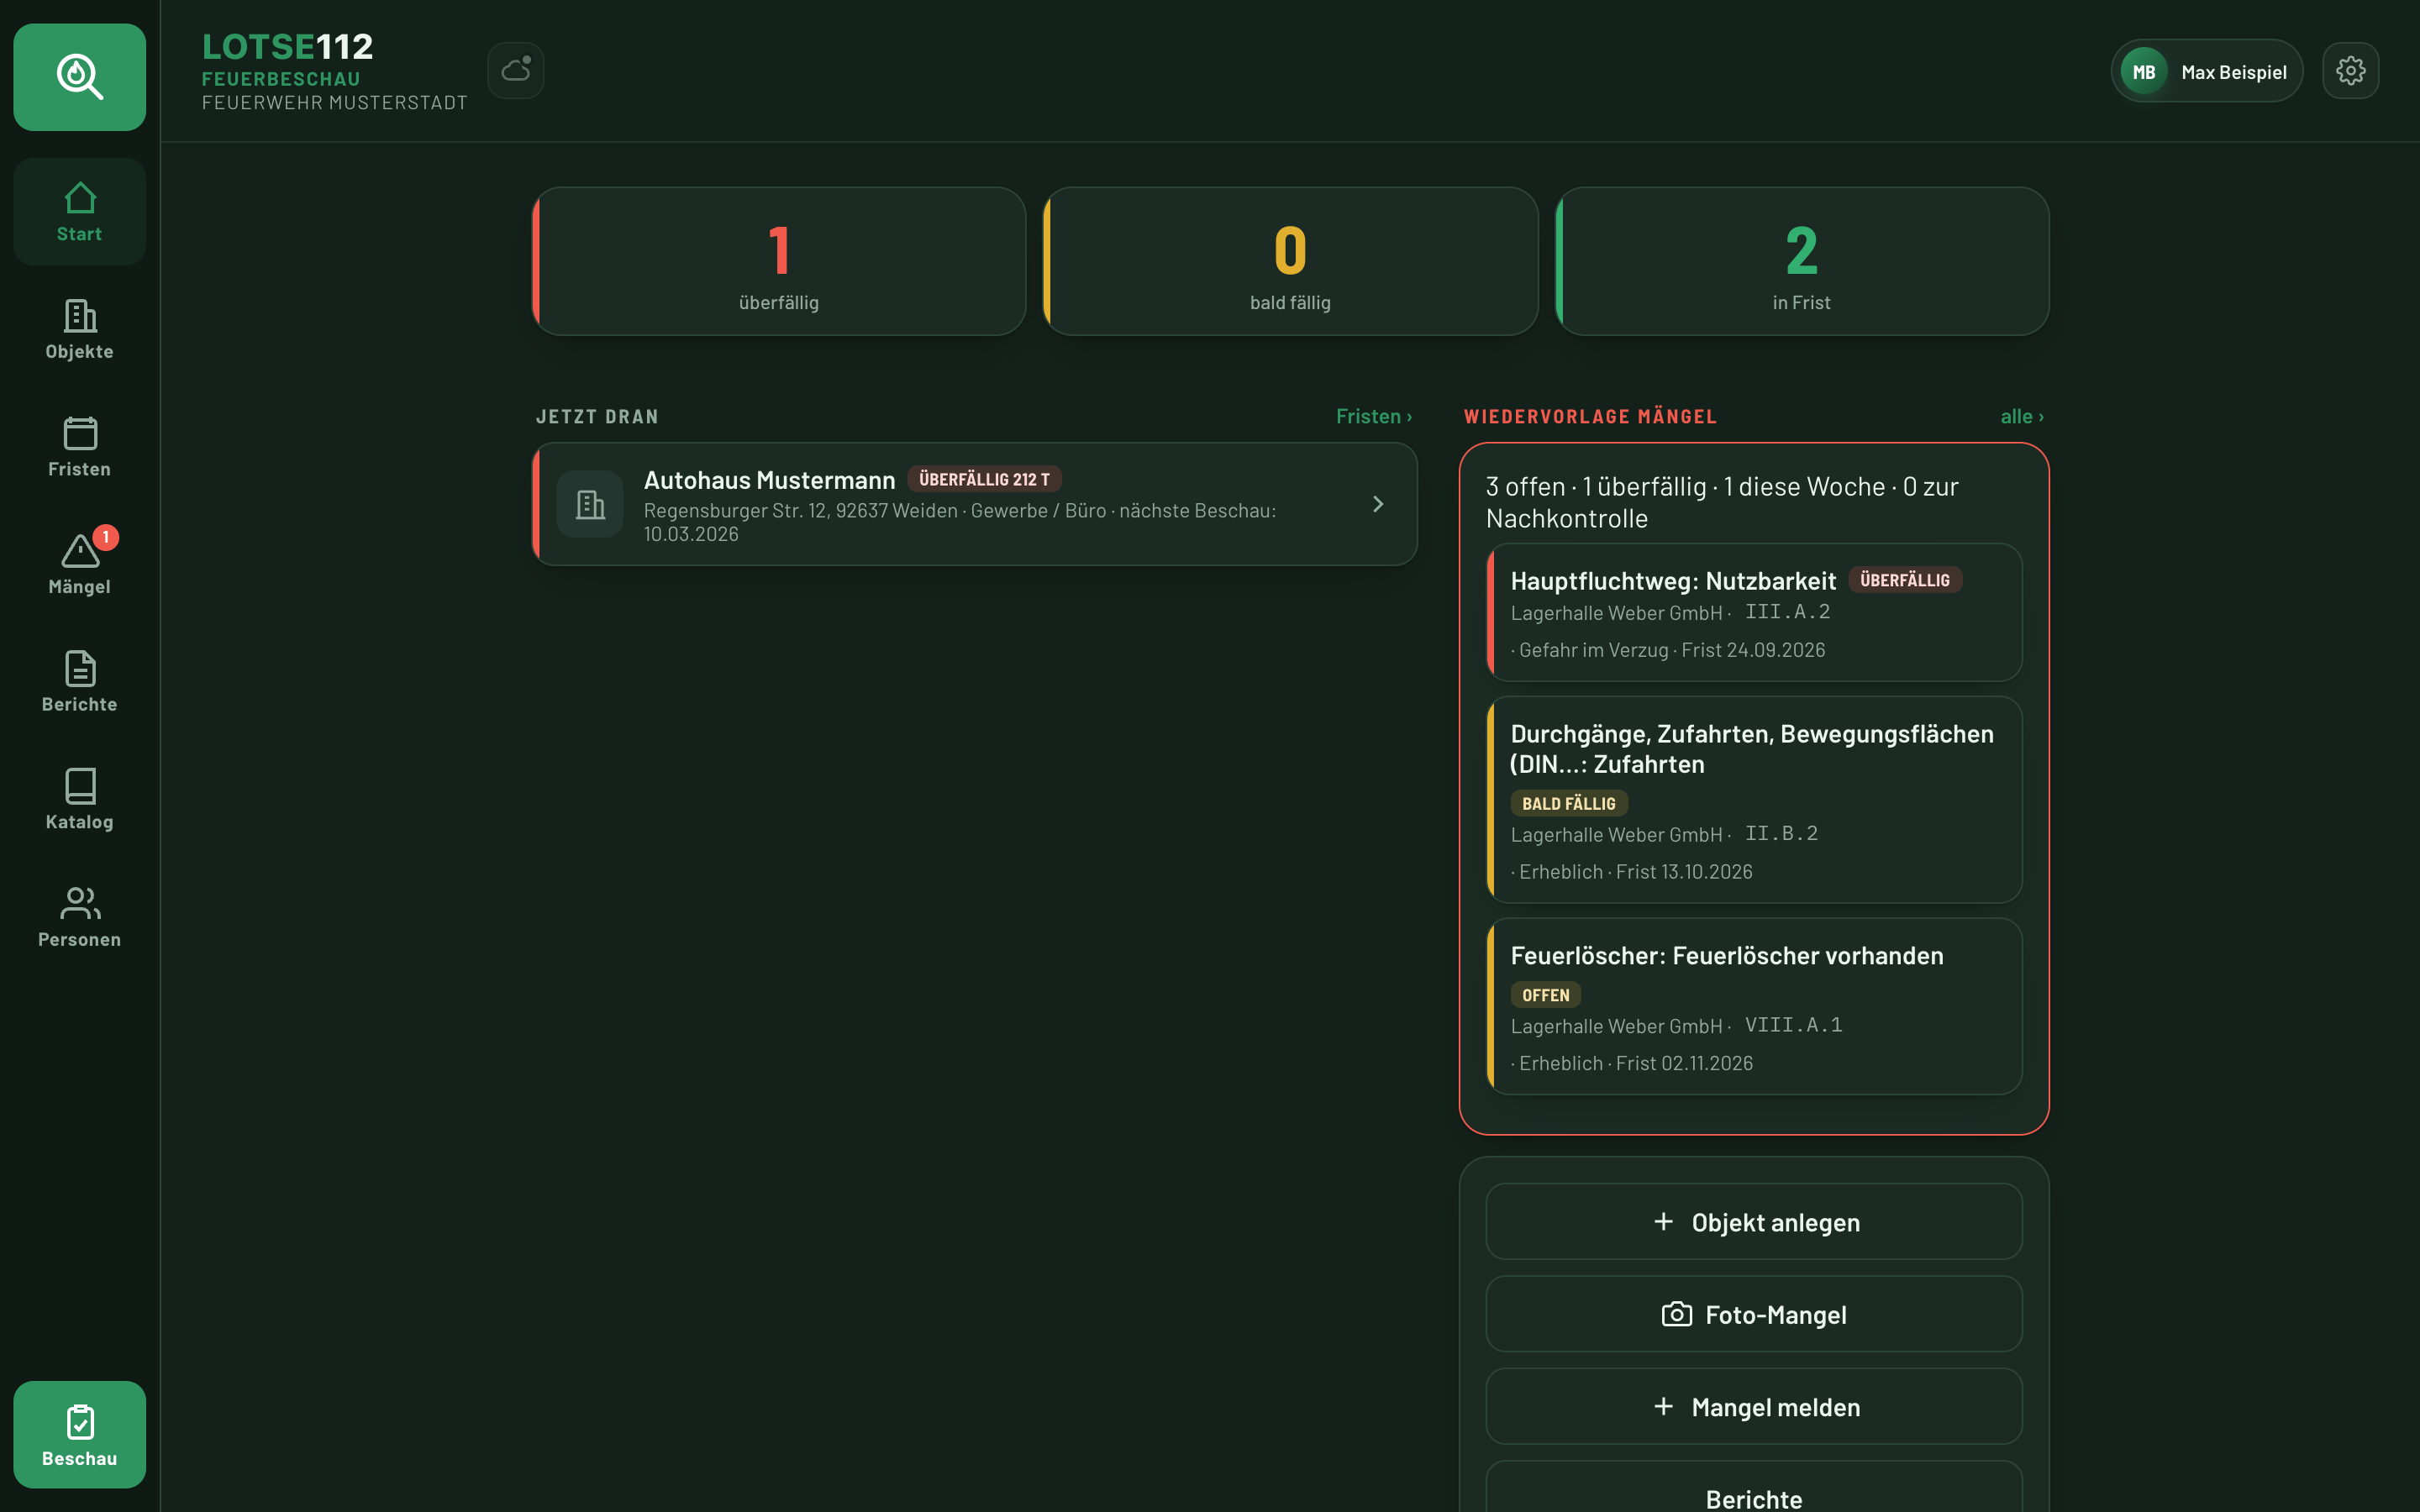Click the LOTSE112 title in the header
The image size is (2420, 1512).
click(287, 46)
